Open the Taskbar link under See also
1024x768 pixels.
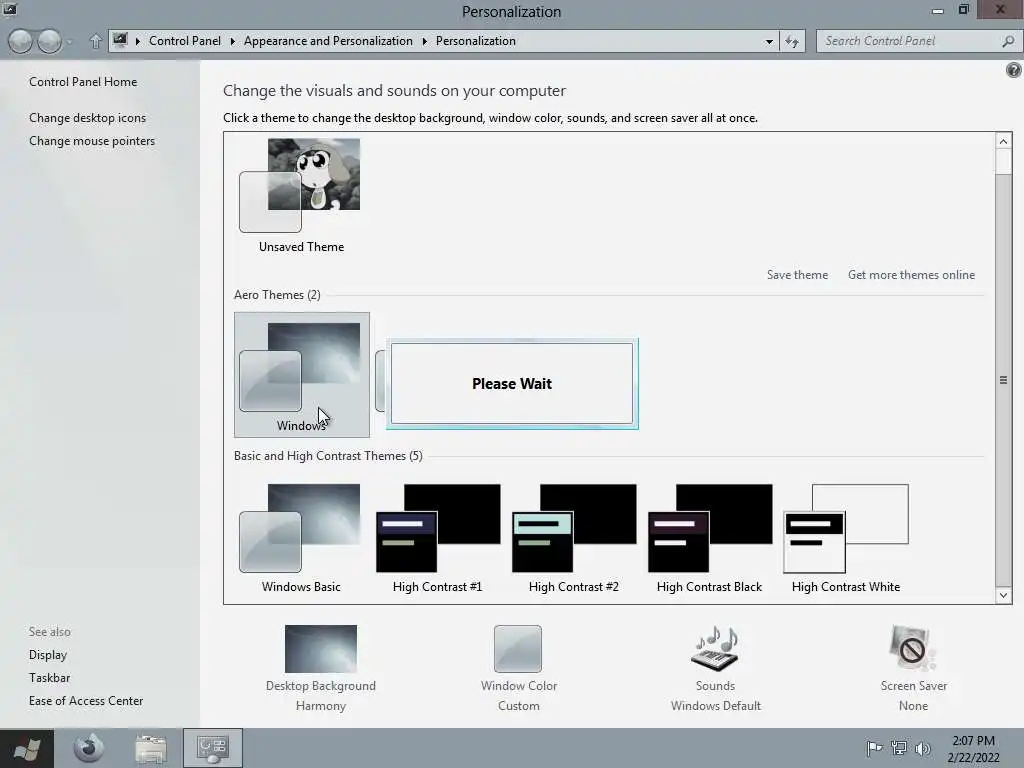click(50, 677)
